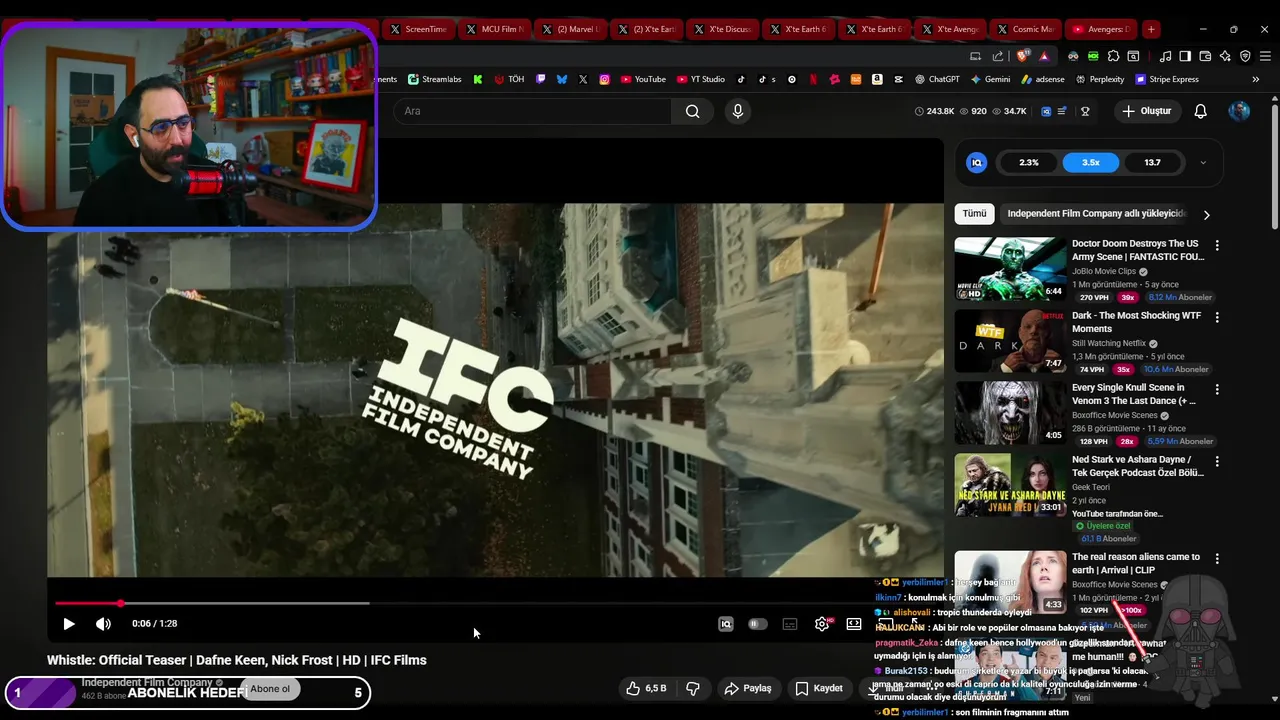Switch to the X'te Discuss browser tab
The height and width of the screenshot is (720, 1280).
click(722, 29)
